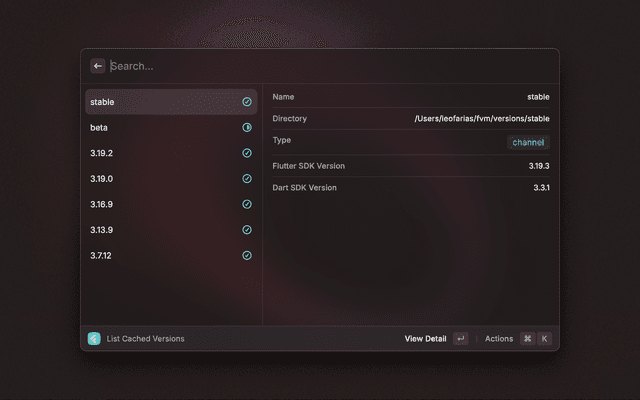The image size is (640, 400).
Task: Click the checkmark icon for version 3.16.9
Action: pos(247,204)
